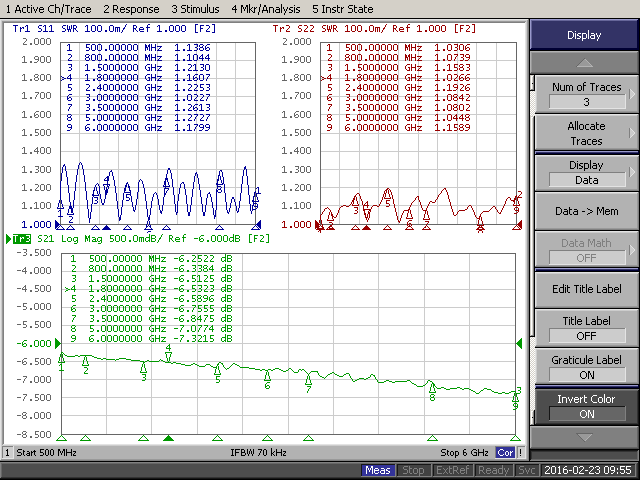Open the 5 Instr State menu

[x=342, y=9]
